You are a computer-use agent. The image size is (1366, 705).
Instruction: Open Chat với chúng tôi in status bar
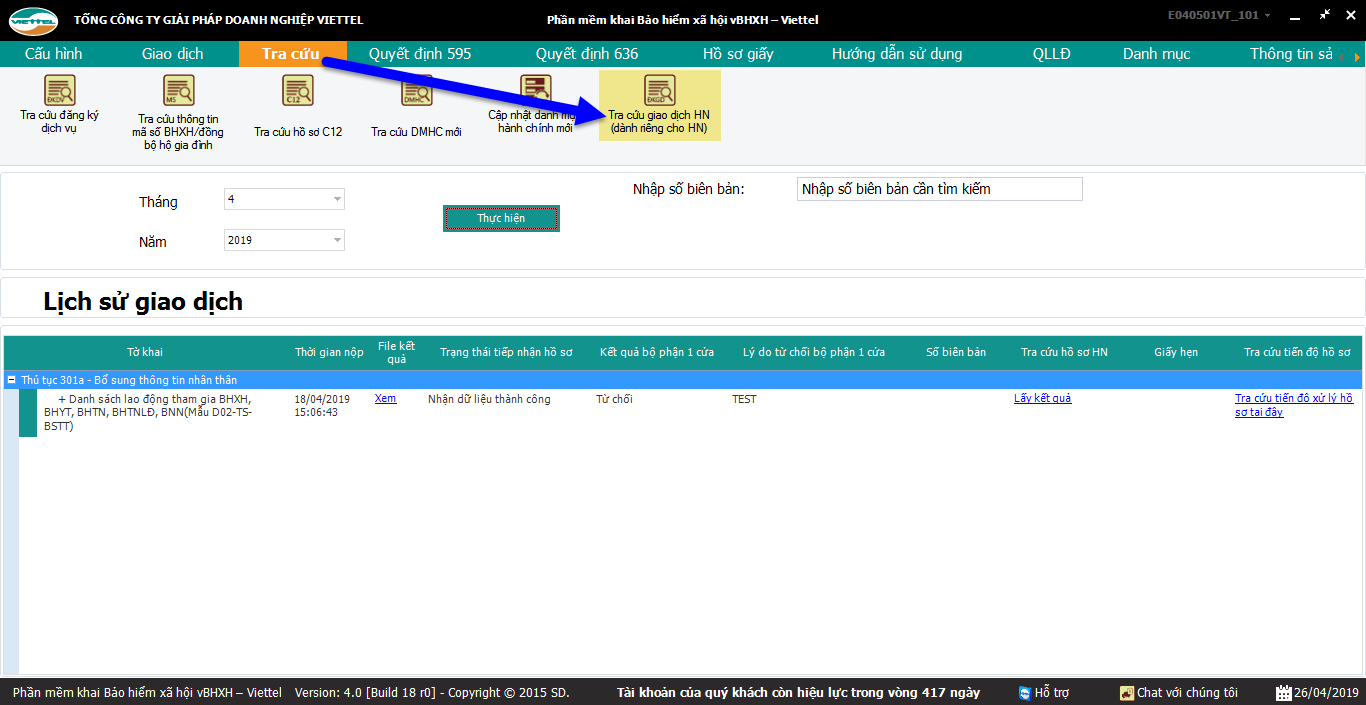pyautogui.click(x=1178, y=692)
